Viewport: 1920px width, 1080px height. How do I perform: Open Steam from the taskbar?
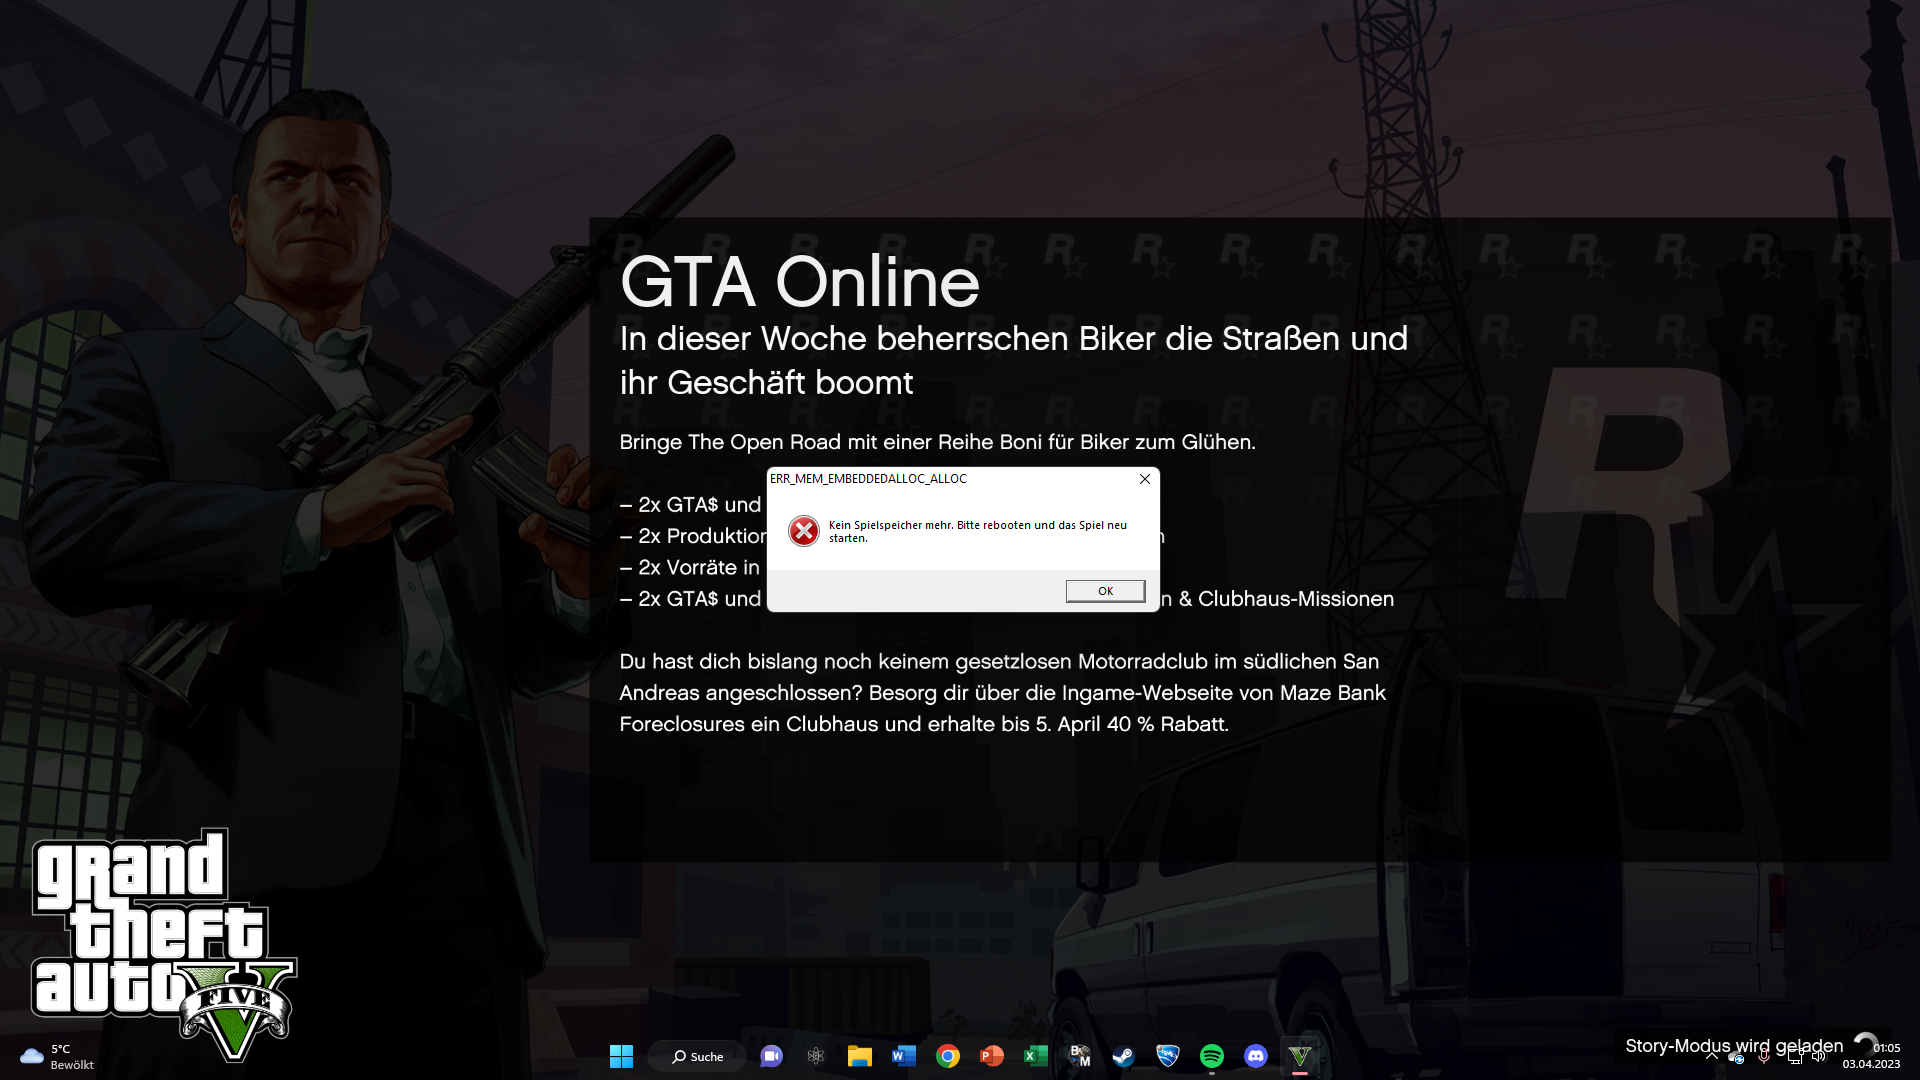point(1124,1056)
